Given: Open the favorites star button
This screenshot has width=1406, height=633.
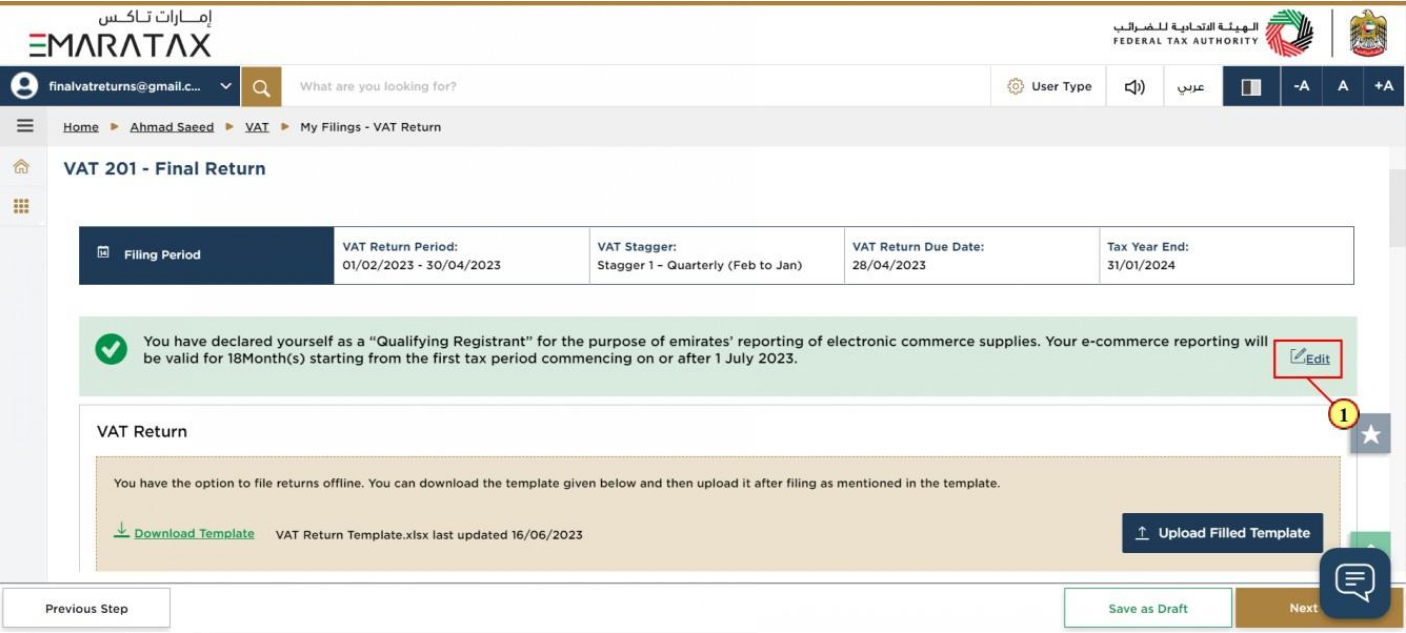Looking at the screenshot, I should tap(1371, 434).
